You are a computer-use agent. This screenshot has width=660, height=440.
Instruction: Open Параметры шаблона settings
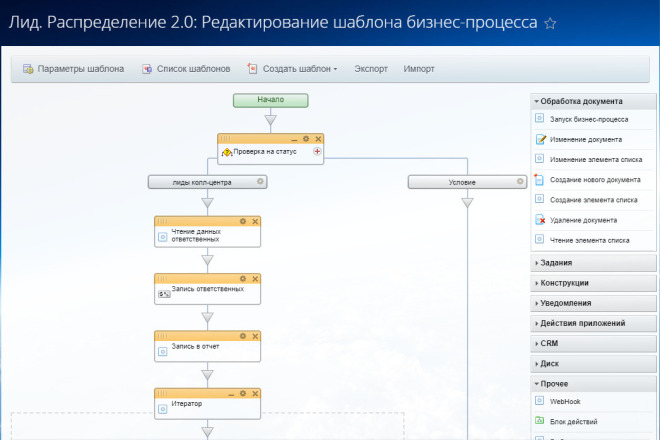(x=73, y=69)
